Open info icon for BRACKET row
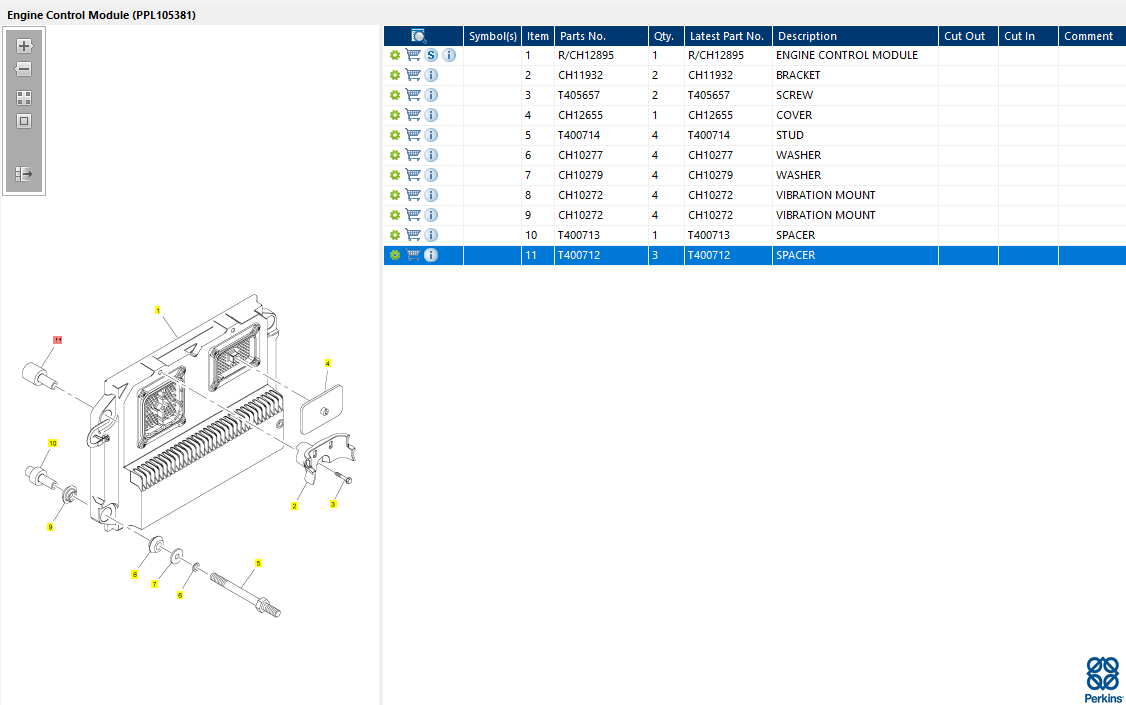This screenshot has width=1126, height=705. (431, 75)
